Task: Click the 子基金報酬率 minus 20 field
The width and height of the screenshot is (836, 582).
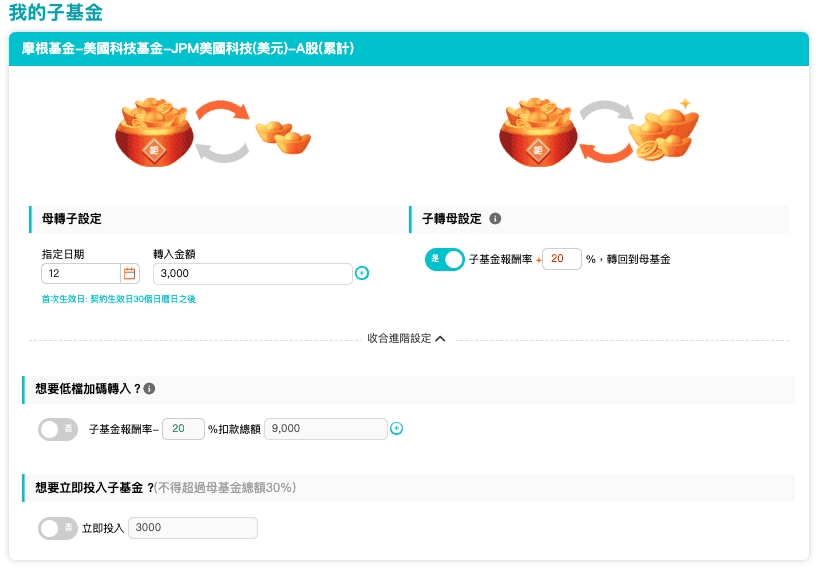Action: pos(183,429)
